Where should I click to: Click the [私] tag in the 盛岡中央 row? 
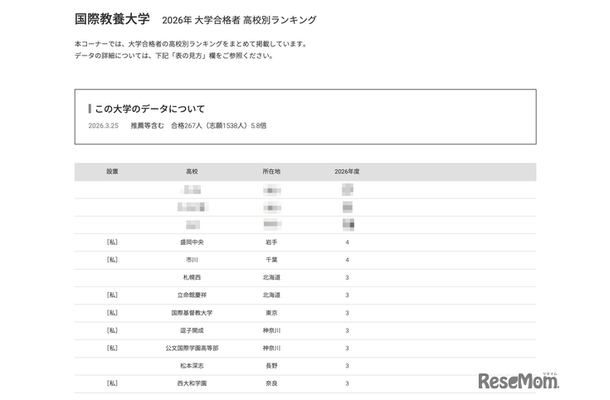click(x=112, y=242)
